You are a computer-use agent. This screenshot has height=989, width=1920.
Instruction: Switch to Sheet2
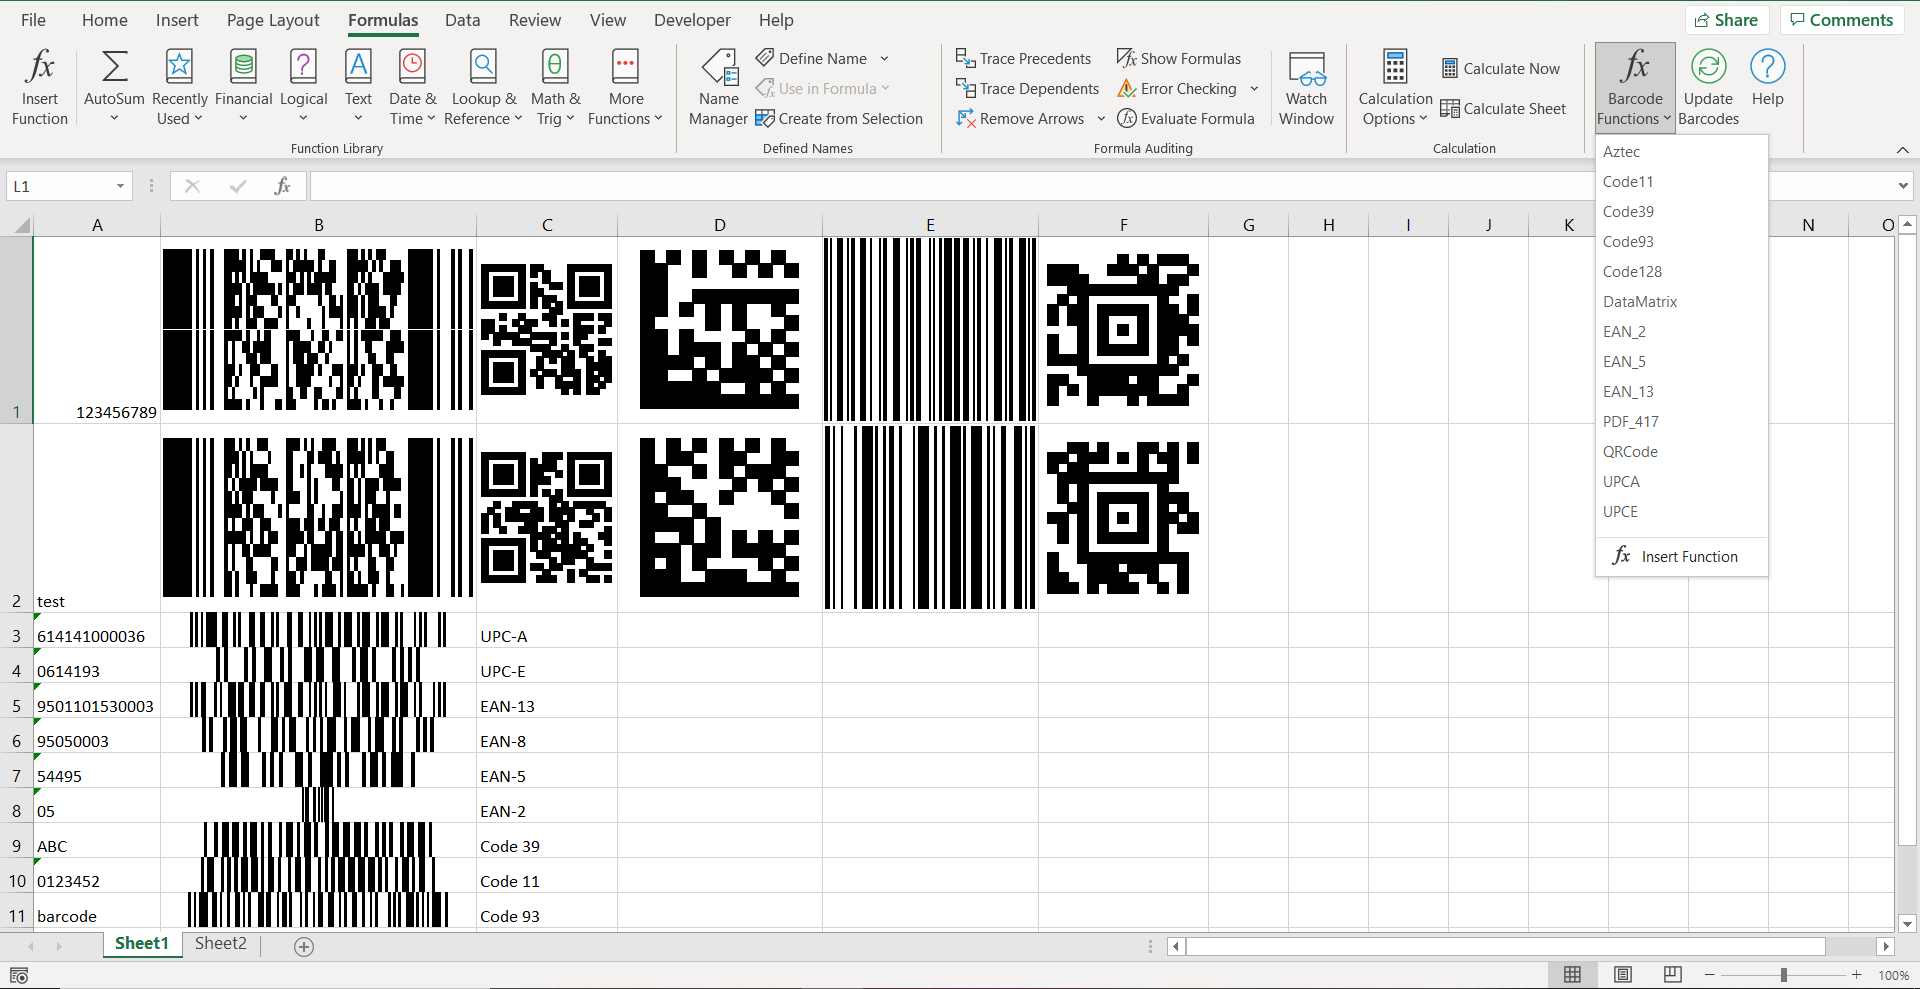point(220,944)
